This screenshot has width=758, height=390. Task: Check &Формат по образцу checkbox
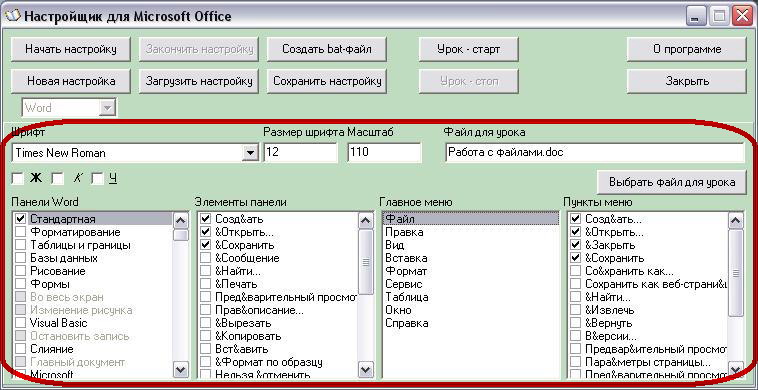pos(205,362)
